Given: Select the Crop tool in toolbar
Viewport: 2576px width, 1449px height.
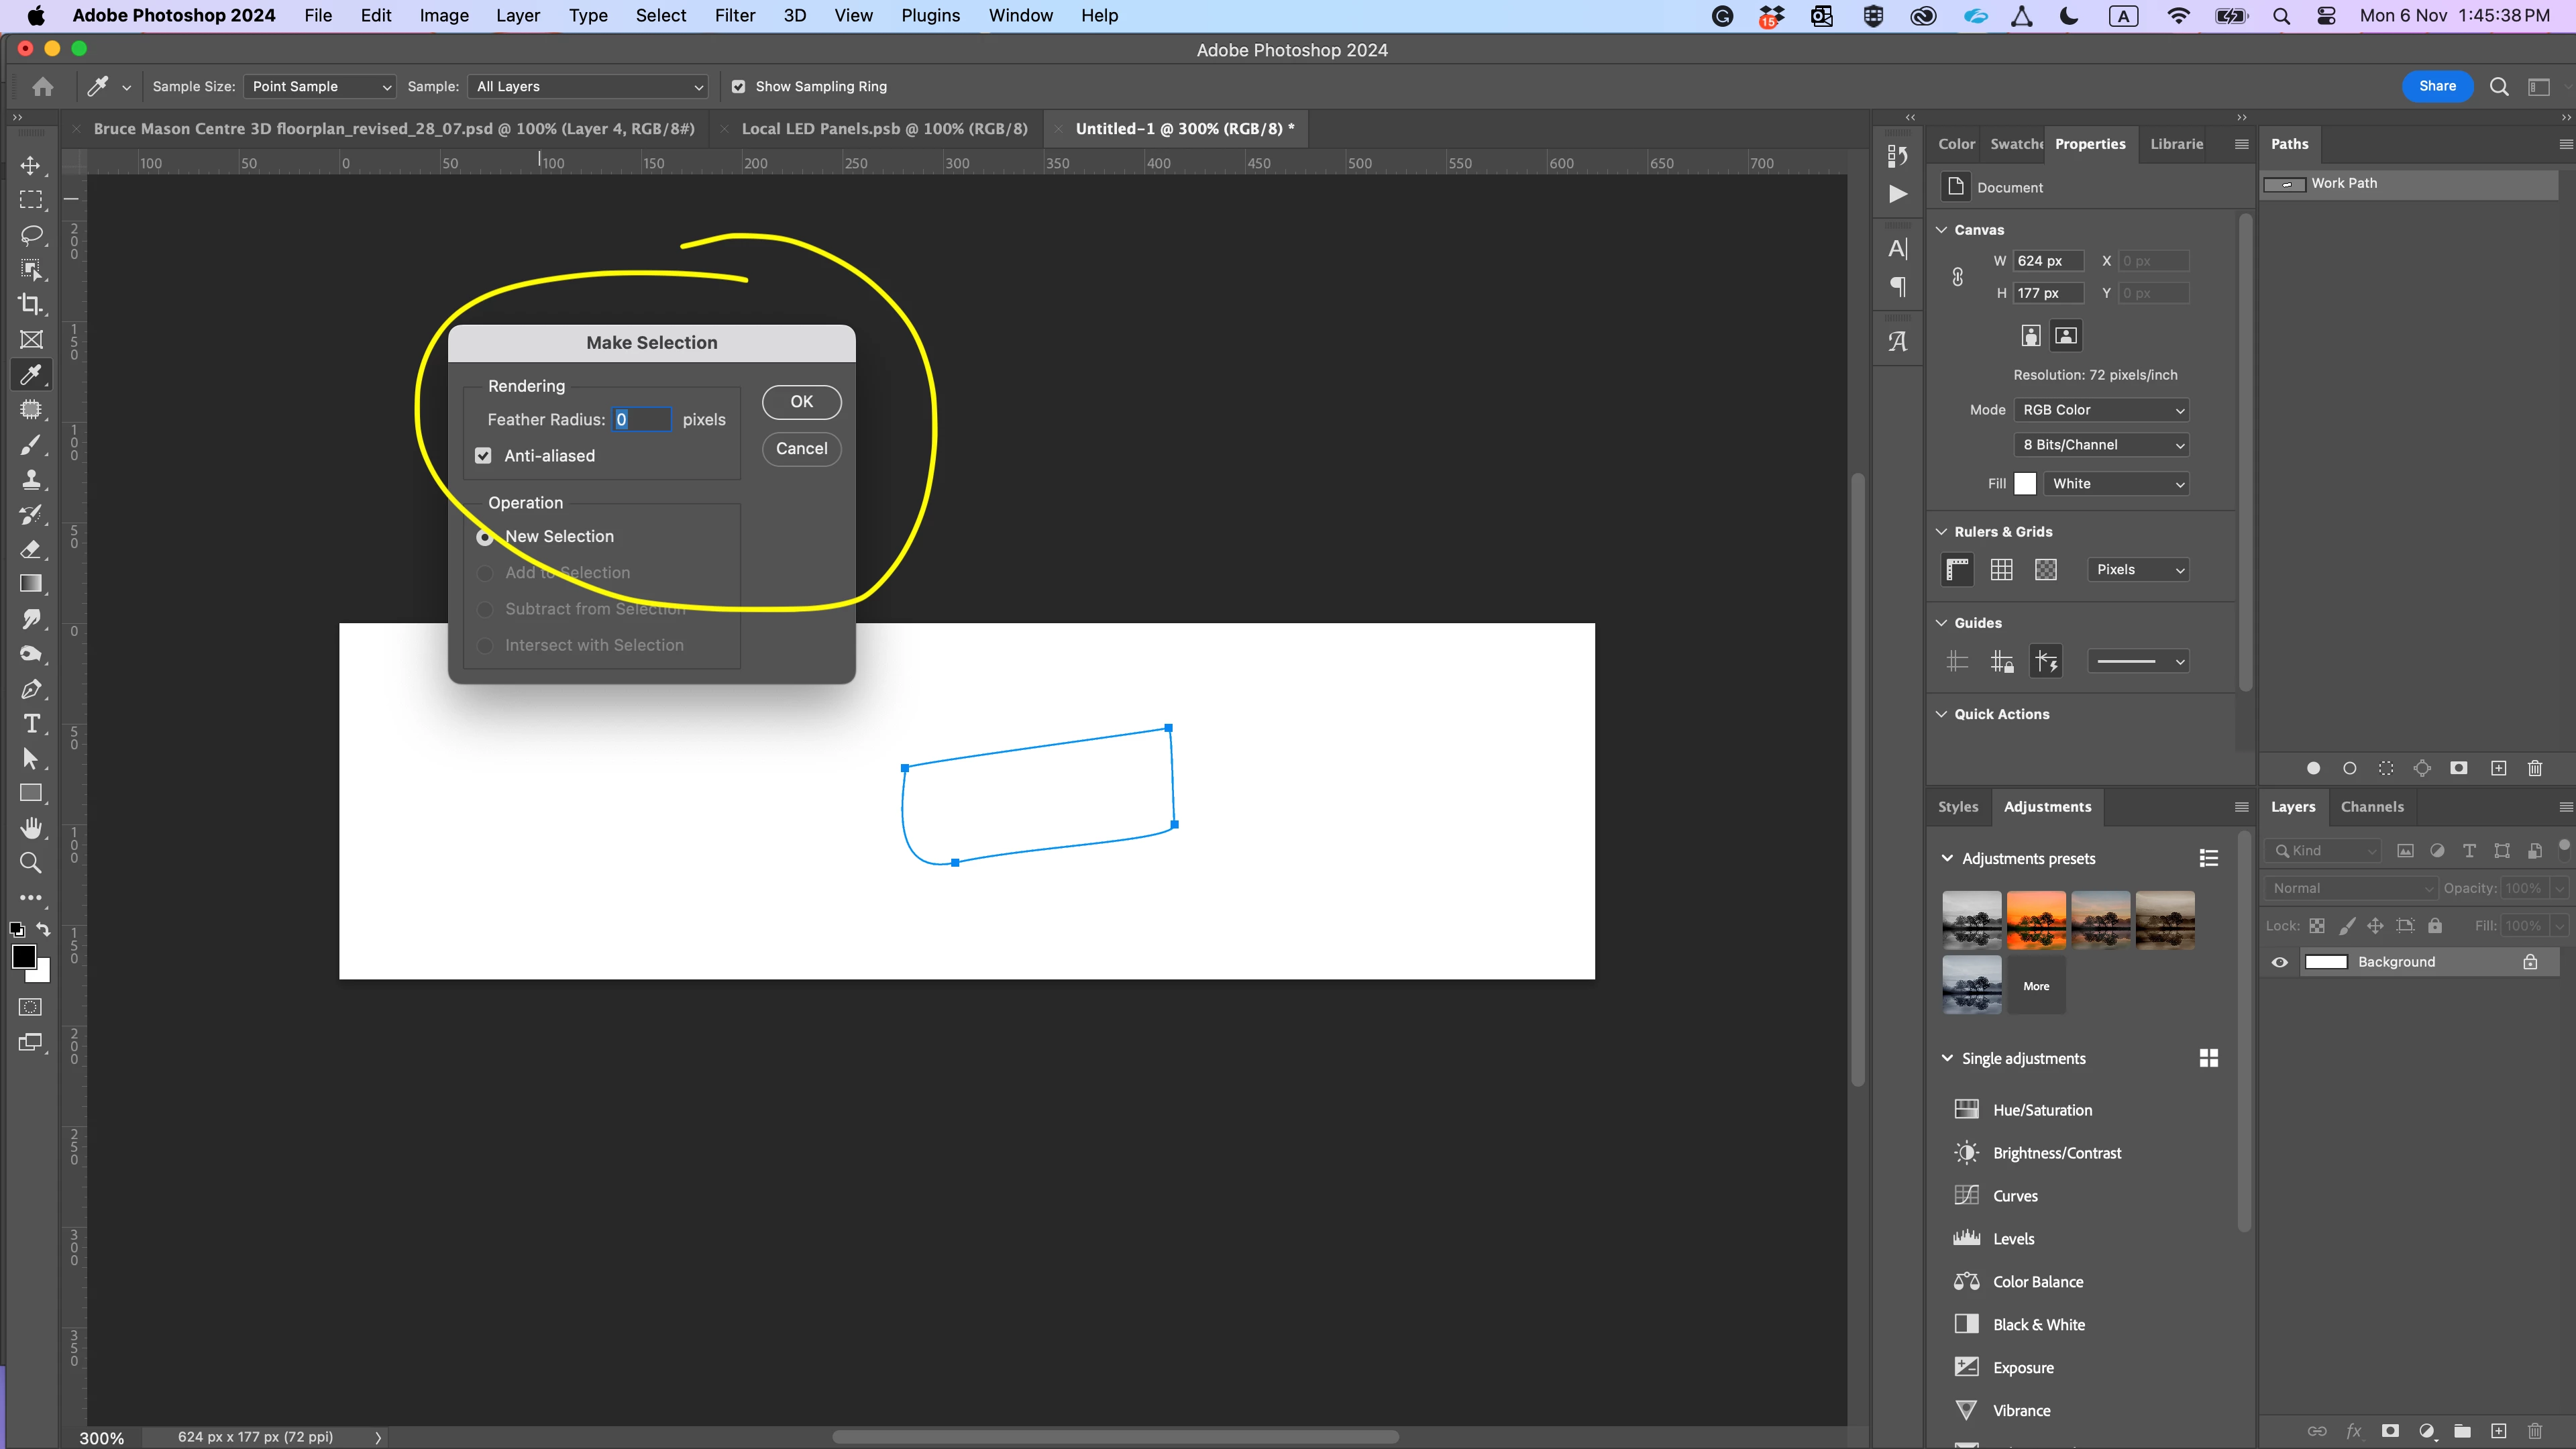Looking at the screenshot, I should click(31, 304).
